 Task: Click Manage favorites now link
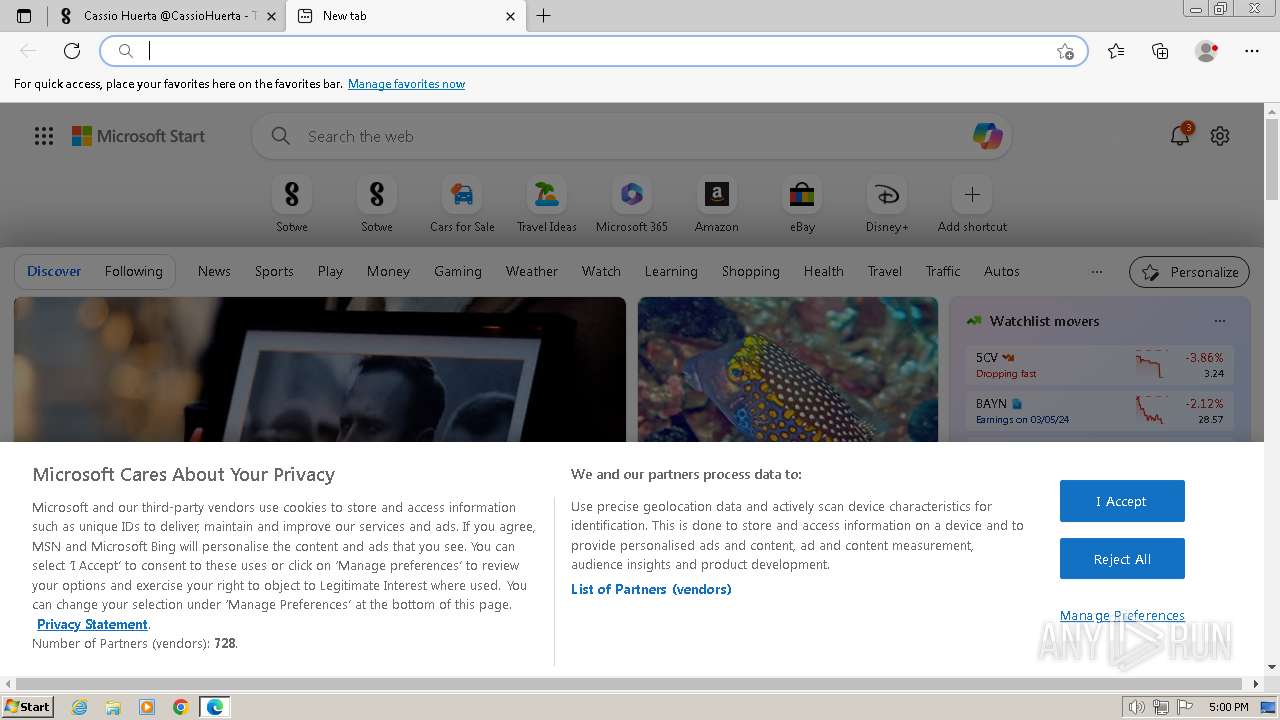(x=406, y=84)
